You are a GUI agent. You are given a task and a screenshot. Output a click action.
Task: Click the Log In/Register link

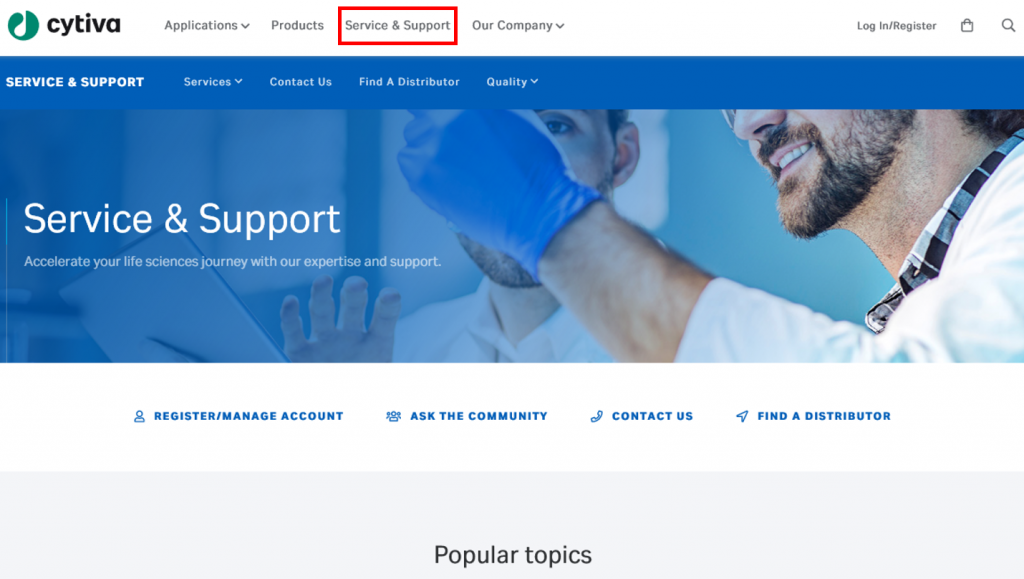tap(896, 25)
